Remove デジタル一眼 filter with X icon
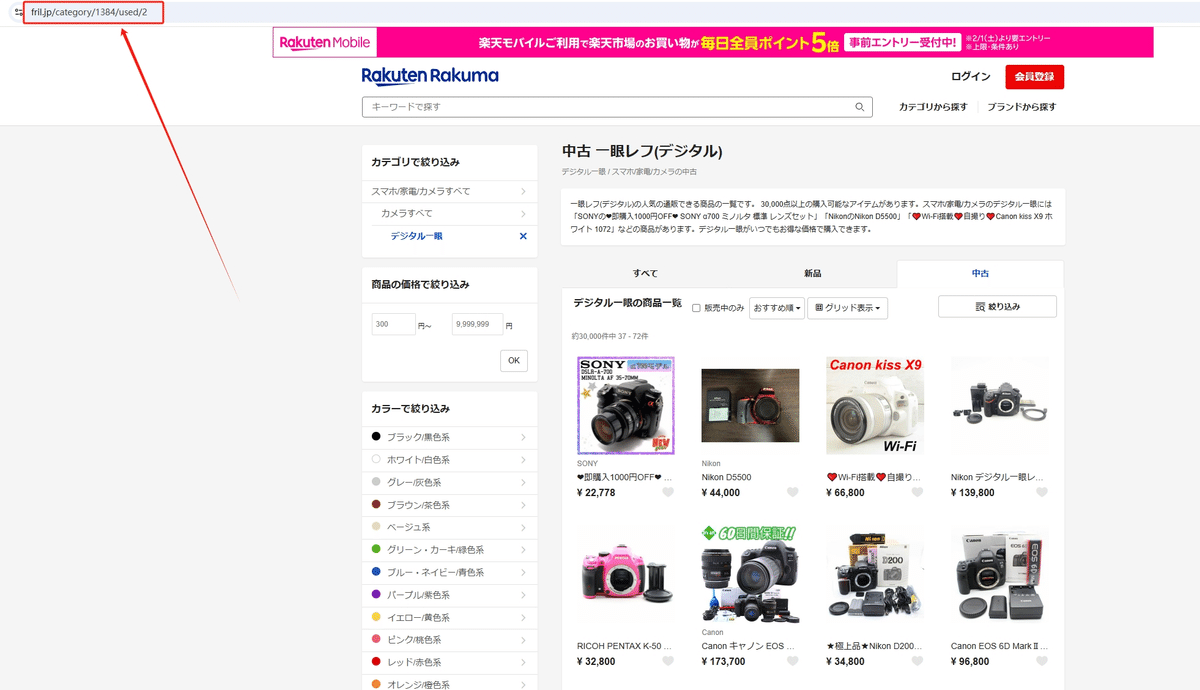 (x=522, y=236)
